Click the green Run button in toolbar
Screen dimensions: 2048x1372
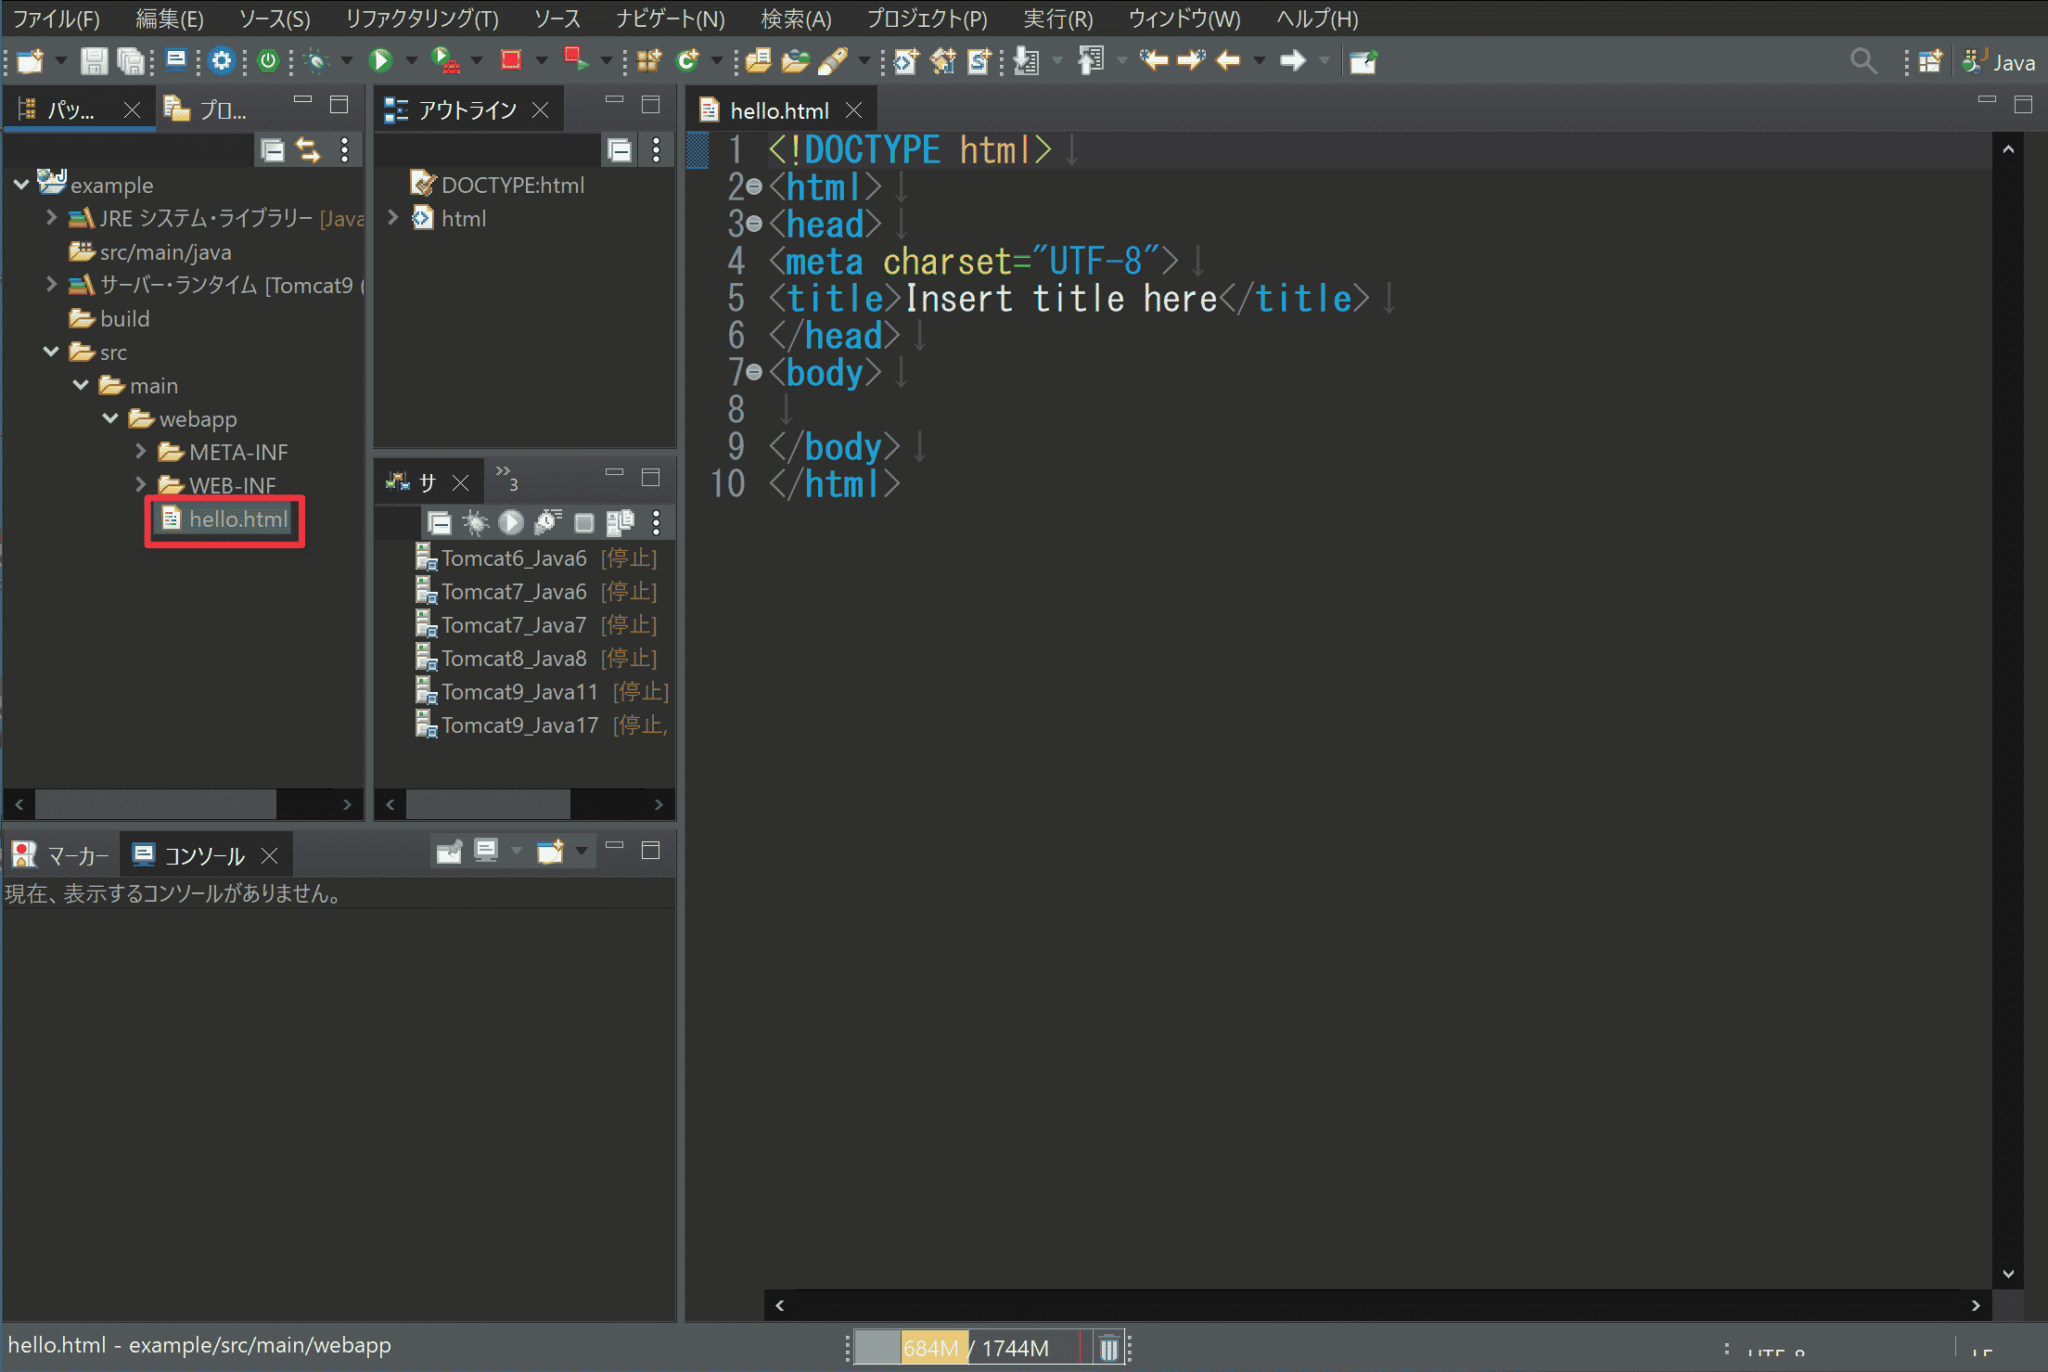click(380, 61)
